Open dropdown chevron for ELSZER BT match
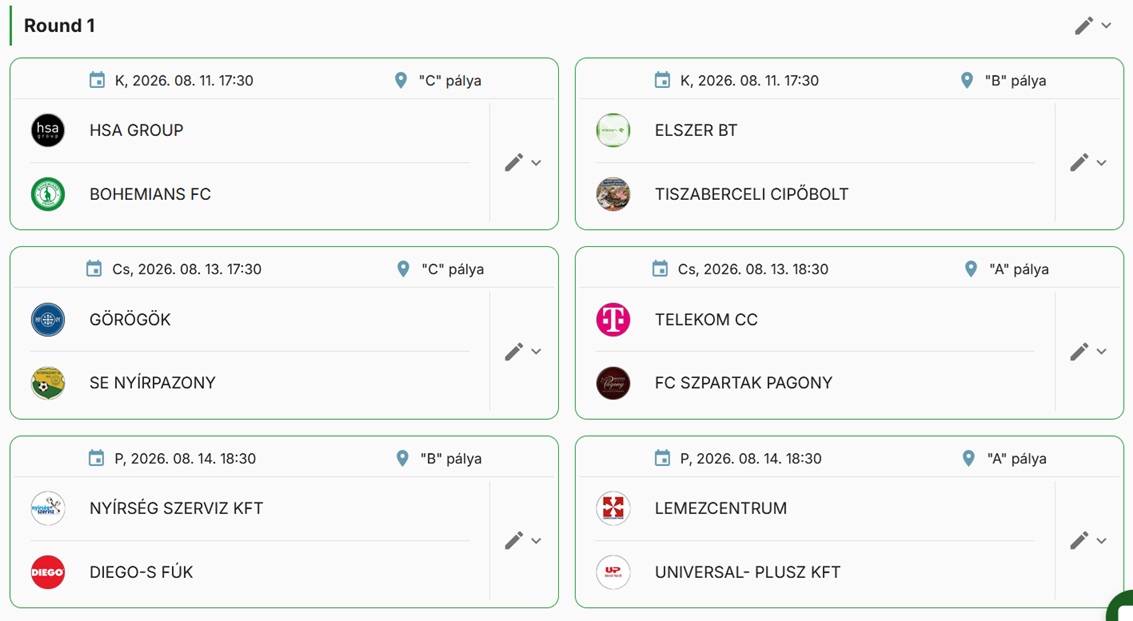1133x621 pixels. [1101, 163]
